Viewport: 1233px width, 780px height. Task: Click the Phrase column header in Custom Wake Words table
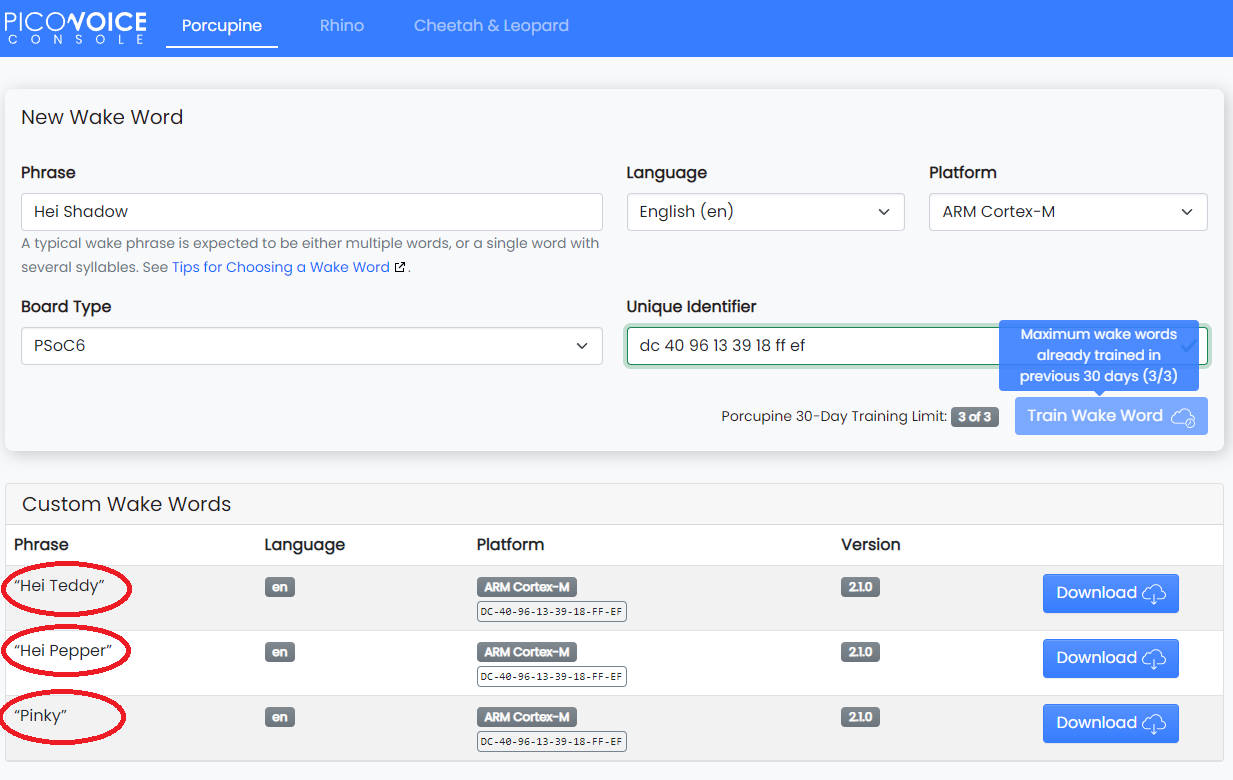(41, 545)
